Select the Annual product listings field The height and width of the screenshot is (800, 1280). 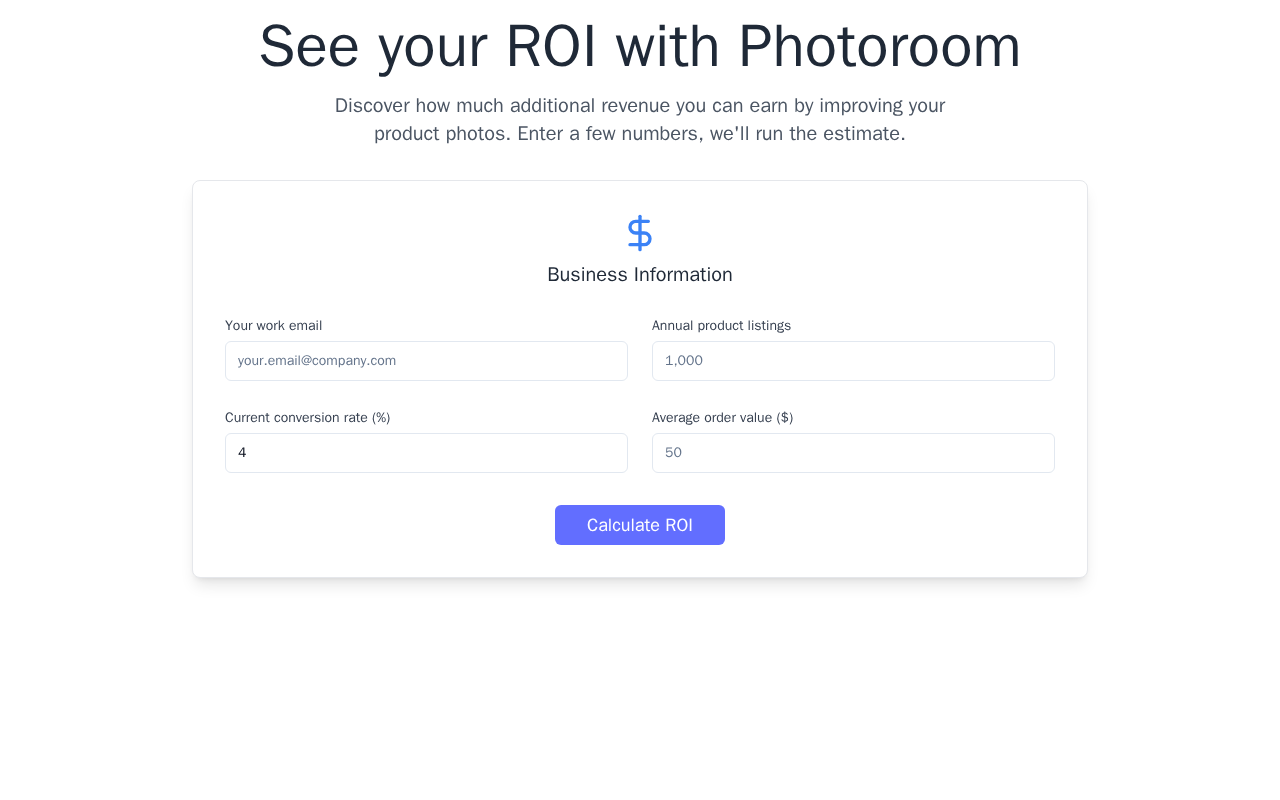853,361
